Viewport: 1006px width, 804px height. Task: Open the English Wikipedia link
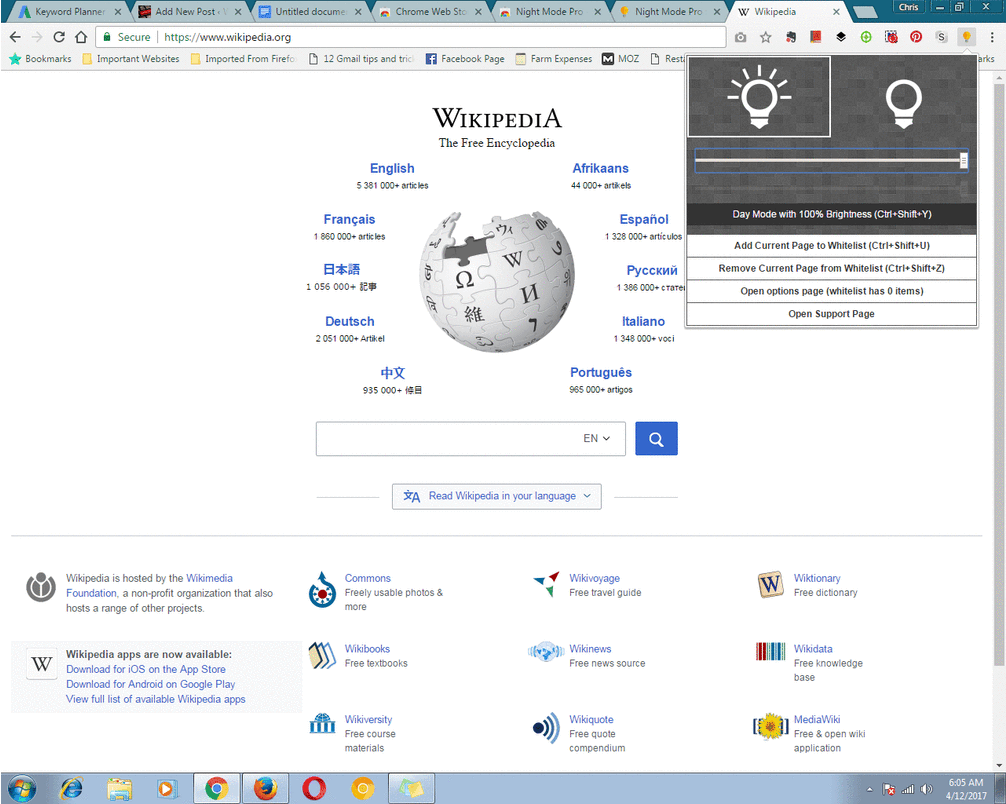tap(392, 168)
